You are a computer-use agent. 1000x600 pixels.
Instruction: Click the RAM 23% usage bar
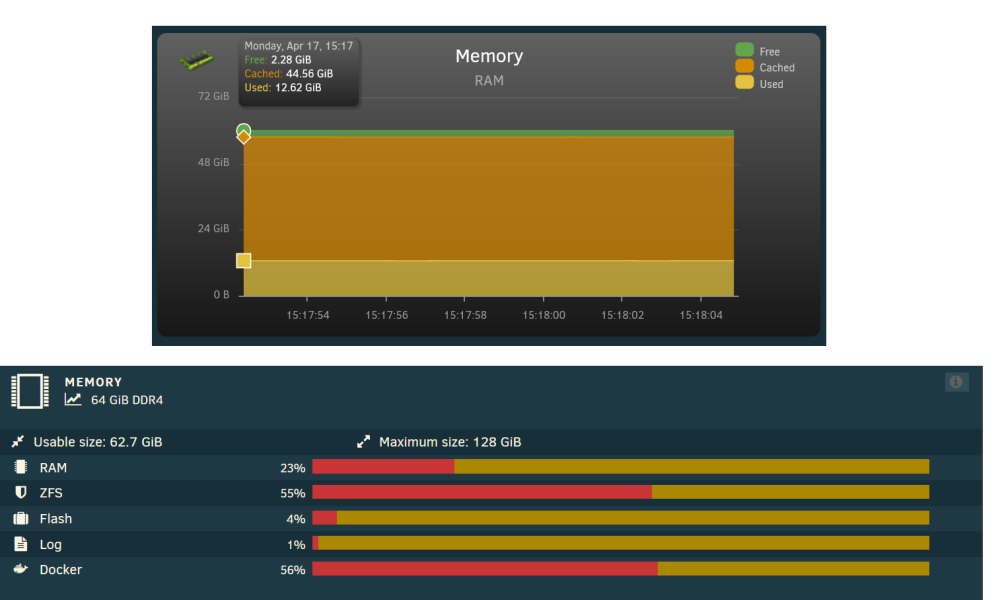(x=621, y=467)
